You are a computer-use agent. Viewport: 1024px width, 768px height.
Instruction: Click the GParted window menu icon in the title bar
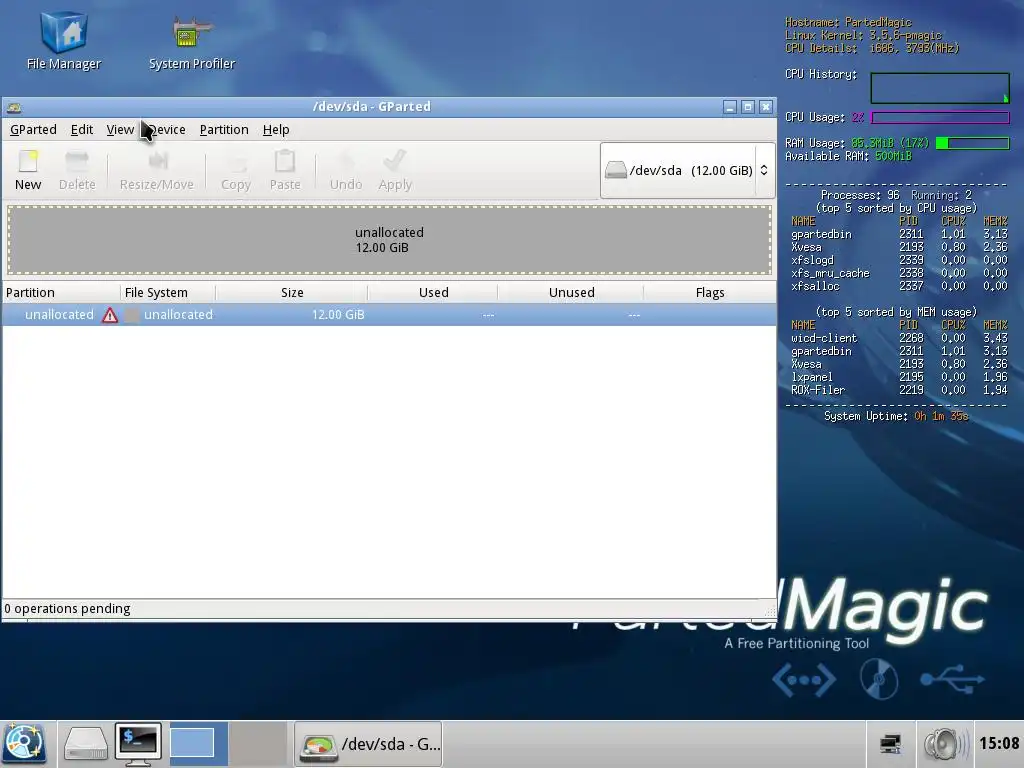[x=14, y=107]
